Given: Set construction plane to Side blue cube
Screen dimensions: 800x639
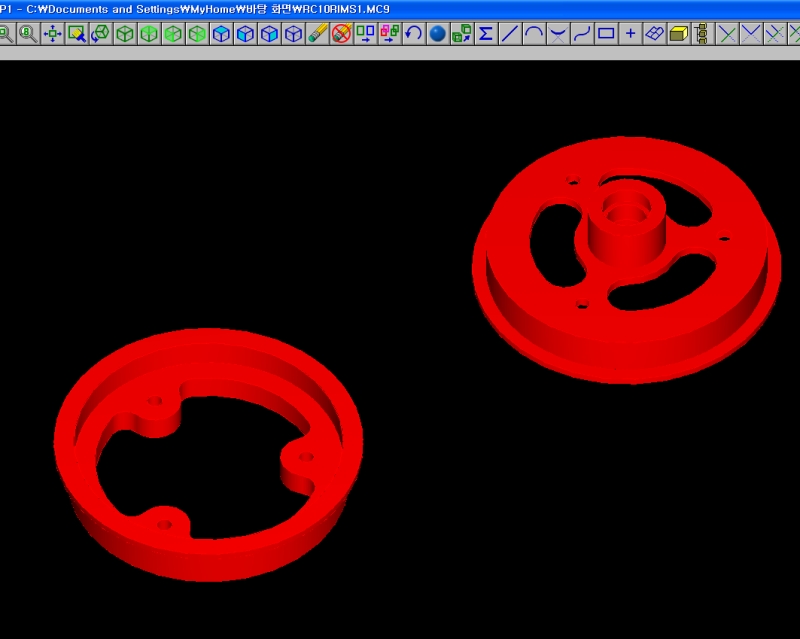Looking at the screenshot, I should click(x=269, y=34).
